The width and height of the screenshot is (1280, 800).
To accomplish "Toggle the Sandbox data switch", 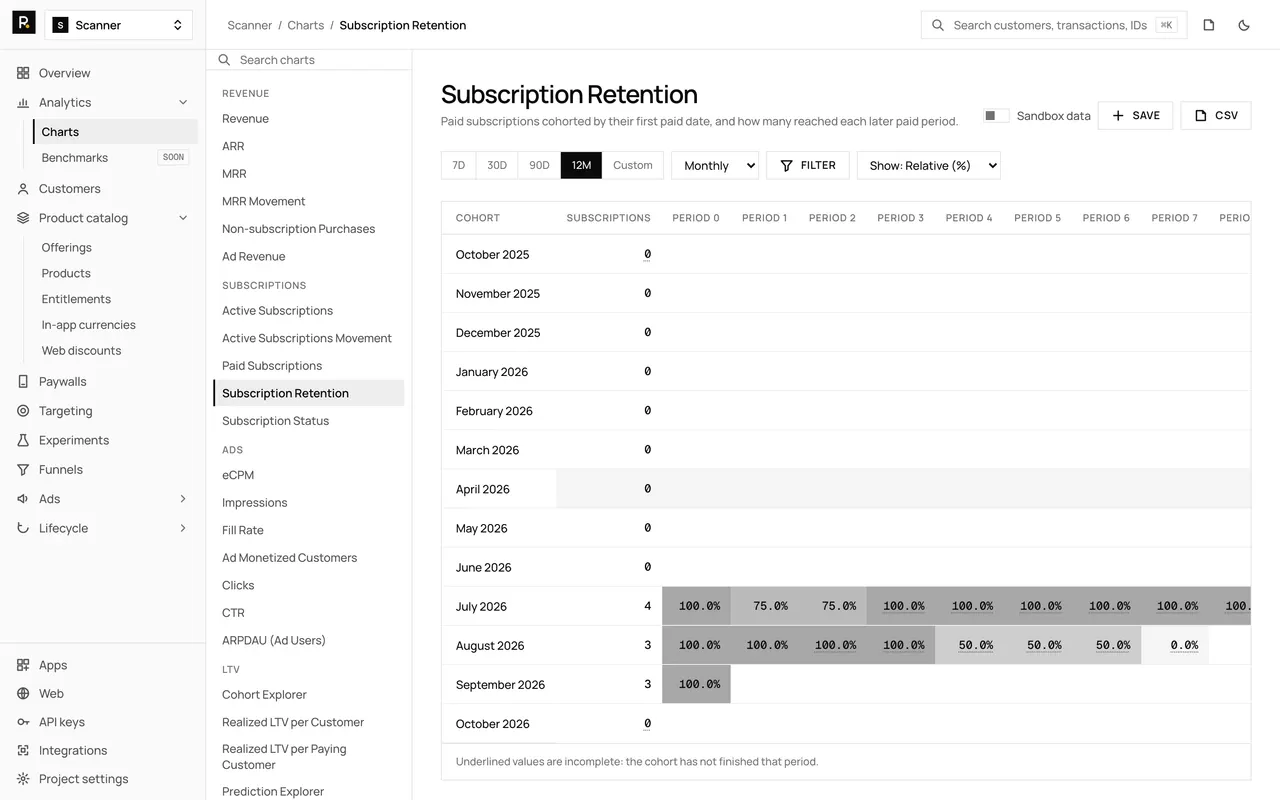I will click(996, 116).
